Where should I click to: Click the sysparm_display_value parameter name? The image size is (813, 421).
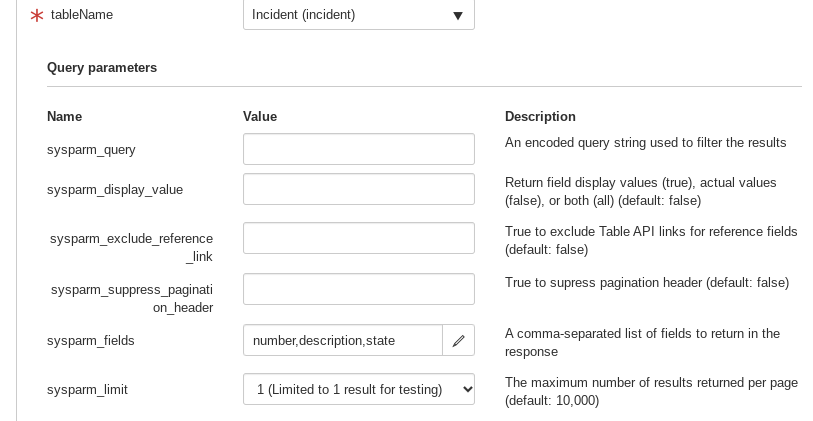pos(115,189)
